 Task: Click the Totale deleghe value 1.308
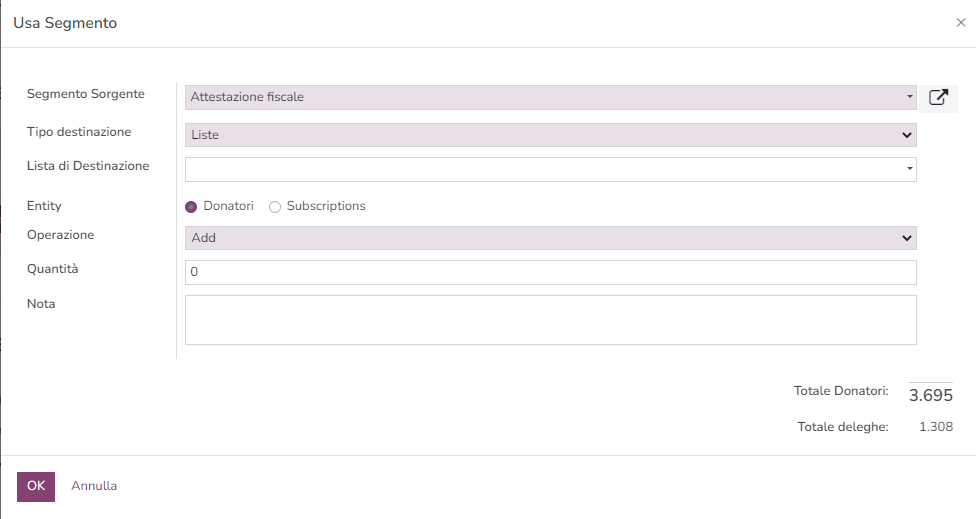935,427
